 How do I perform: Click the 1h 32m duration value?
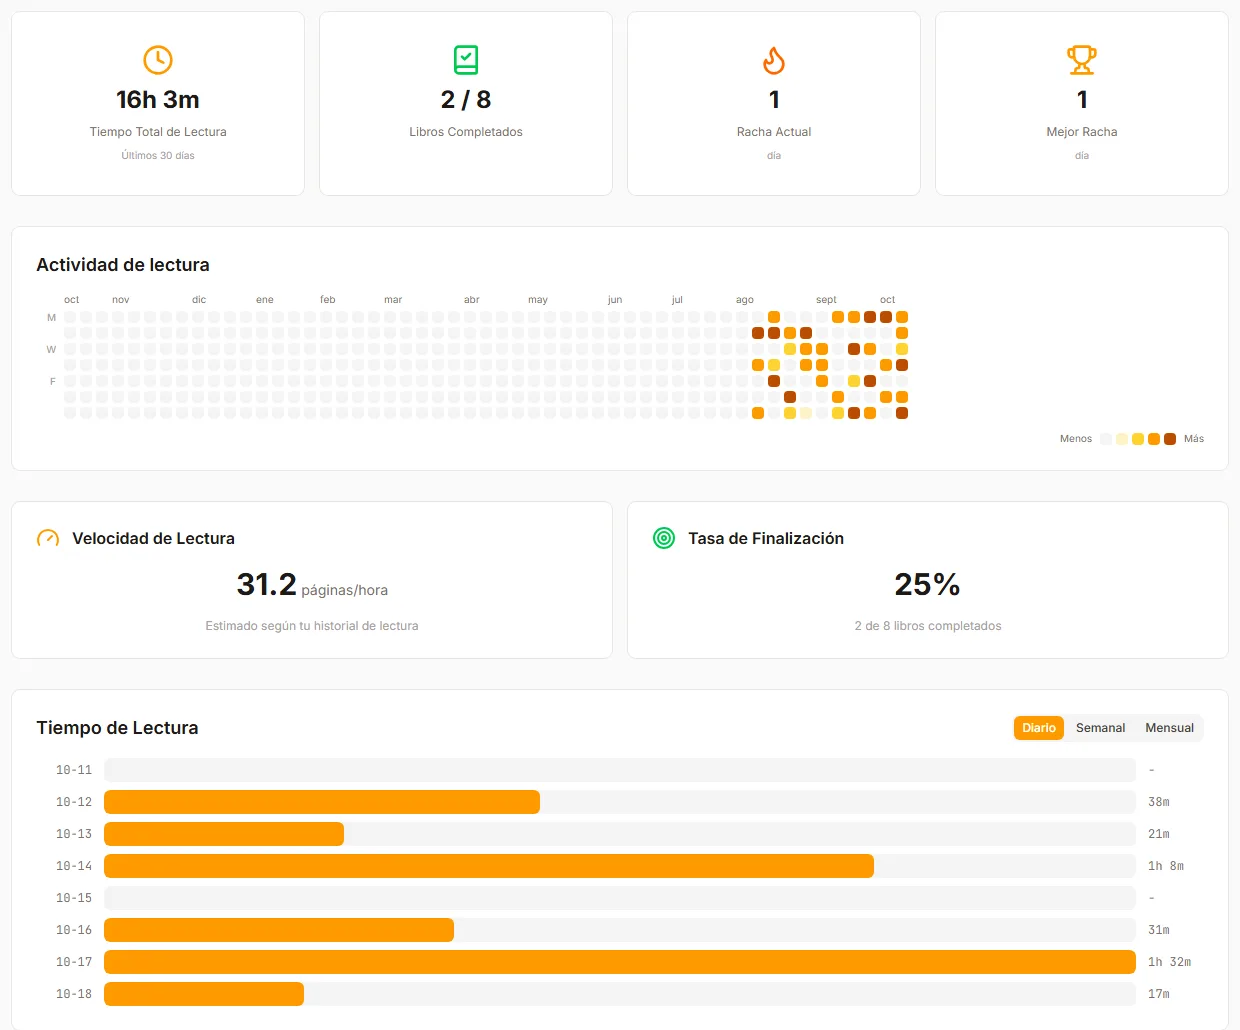(x=1169, y=962)
